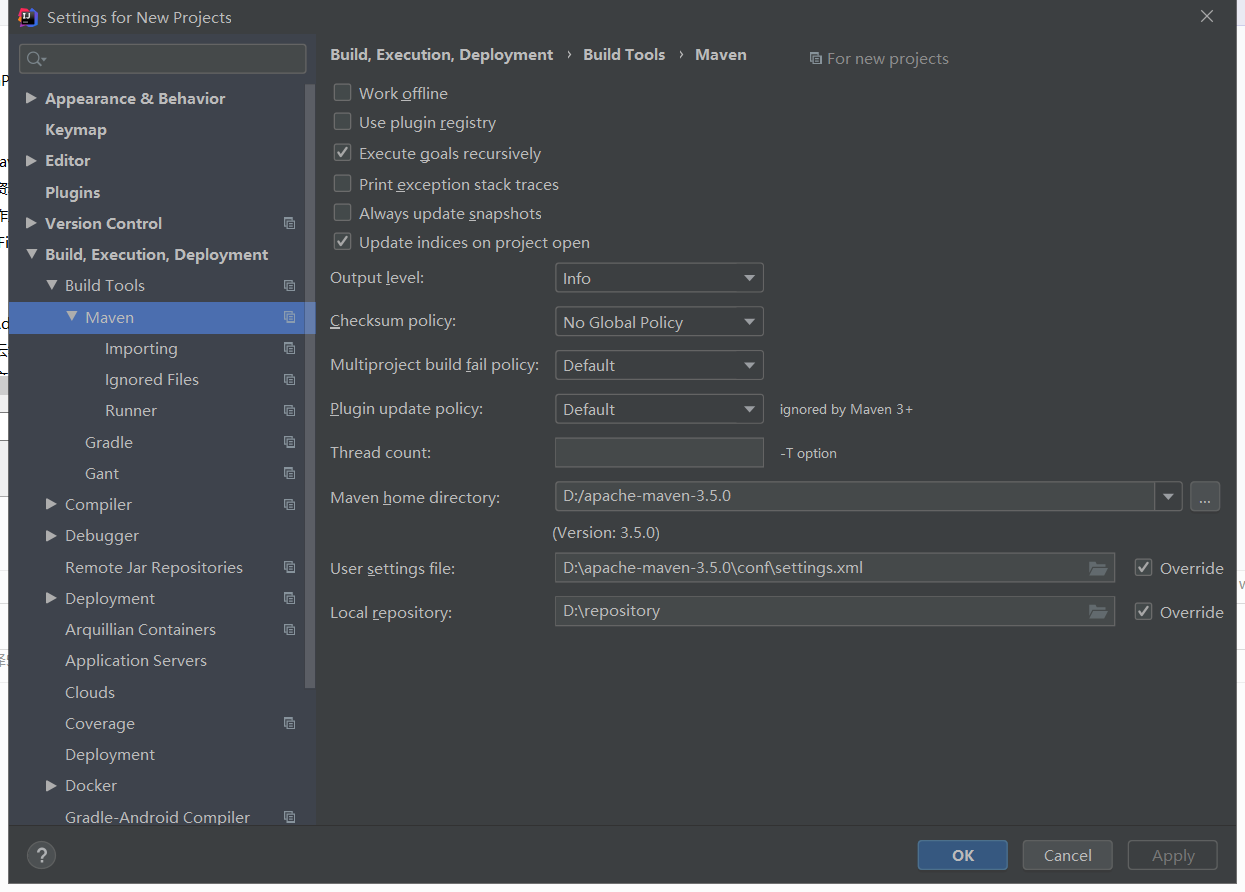Click the per-project icon next to Build Tools
Screen dimensions: 1245x892
click(x=289, y=285)
